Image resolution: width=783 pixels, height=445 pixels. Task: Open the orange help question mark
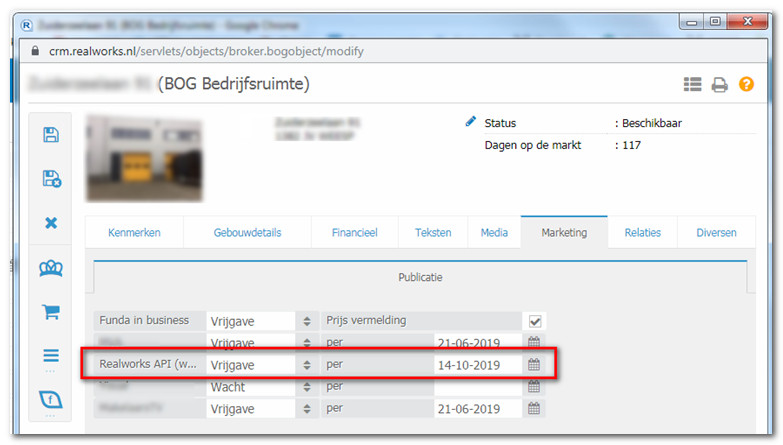(747, 84)
